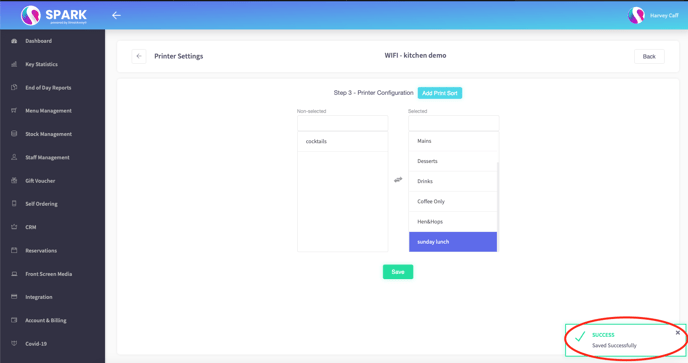The image size is (688, 363).
Task: Click the swap arrows between lists
Action: (398, 180)
